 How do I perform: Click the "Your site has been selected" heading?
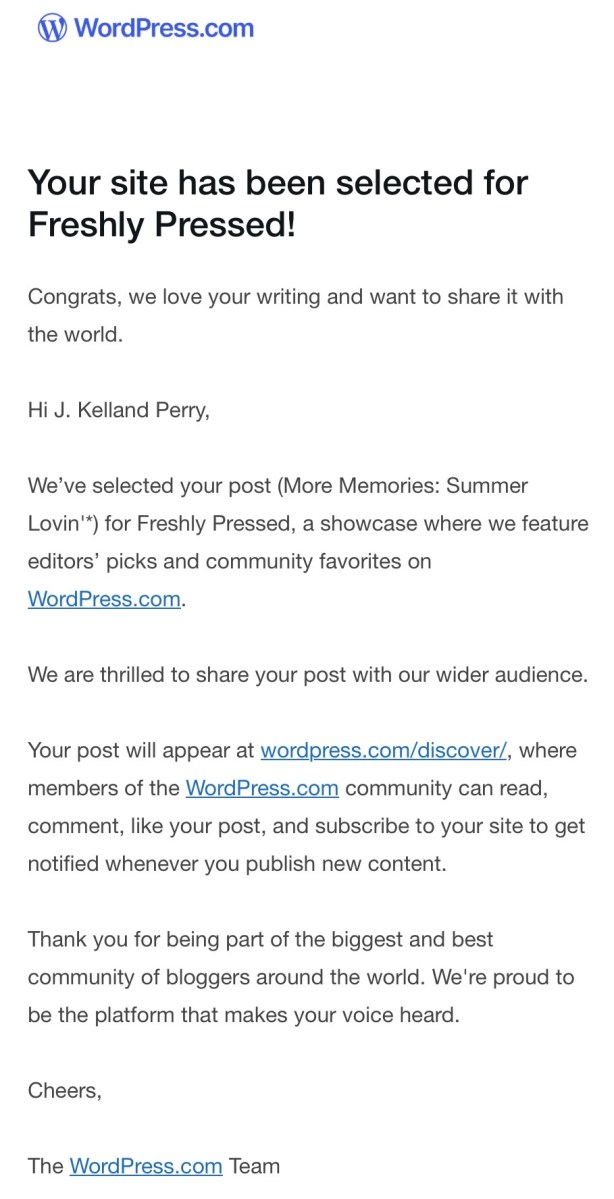(x=278, y=204)
